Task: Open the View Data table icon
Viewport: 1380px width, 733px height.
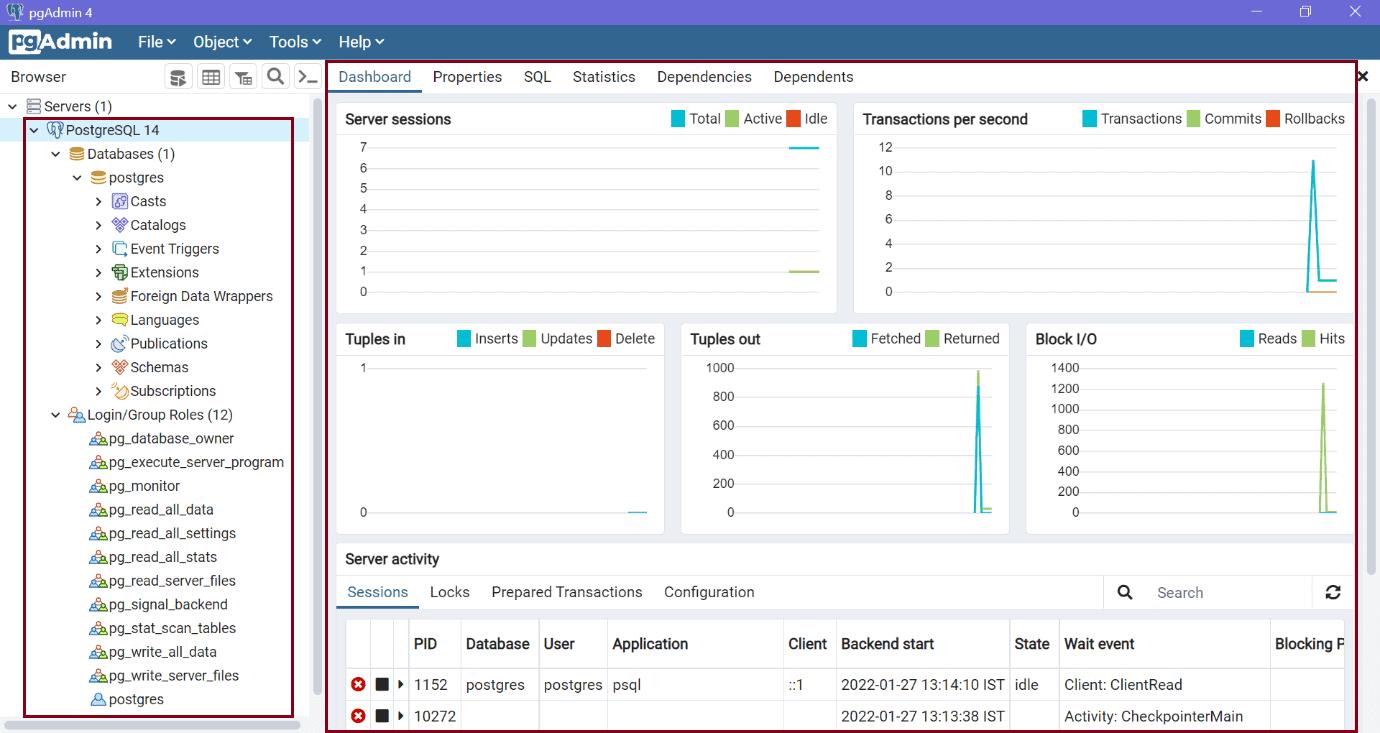Action: coord(211,77)
